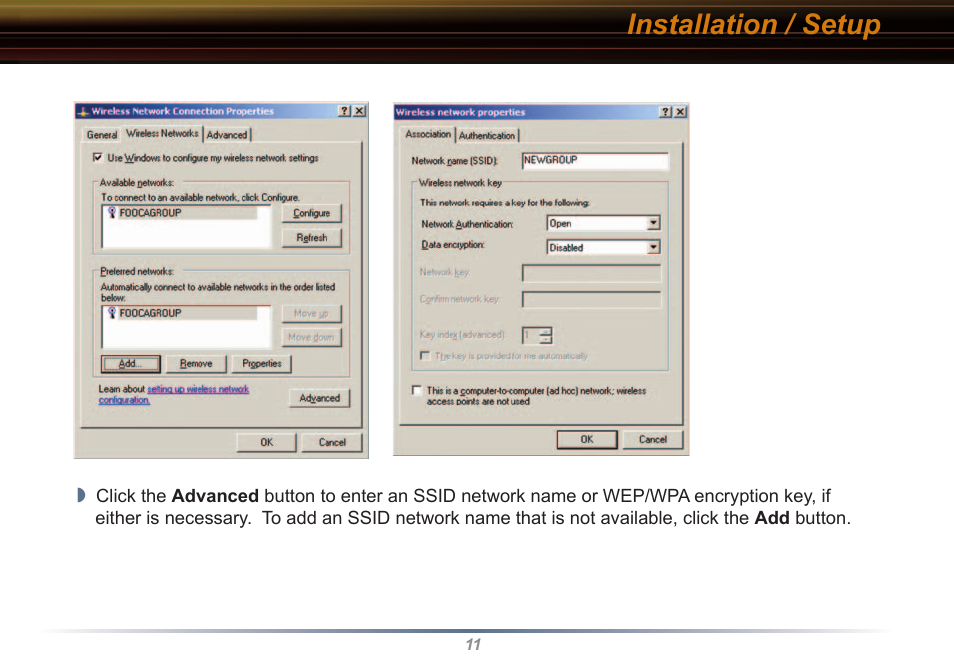Increase the Key index value

click(546, 331)
